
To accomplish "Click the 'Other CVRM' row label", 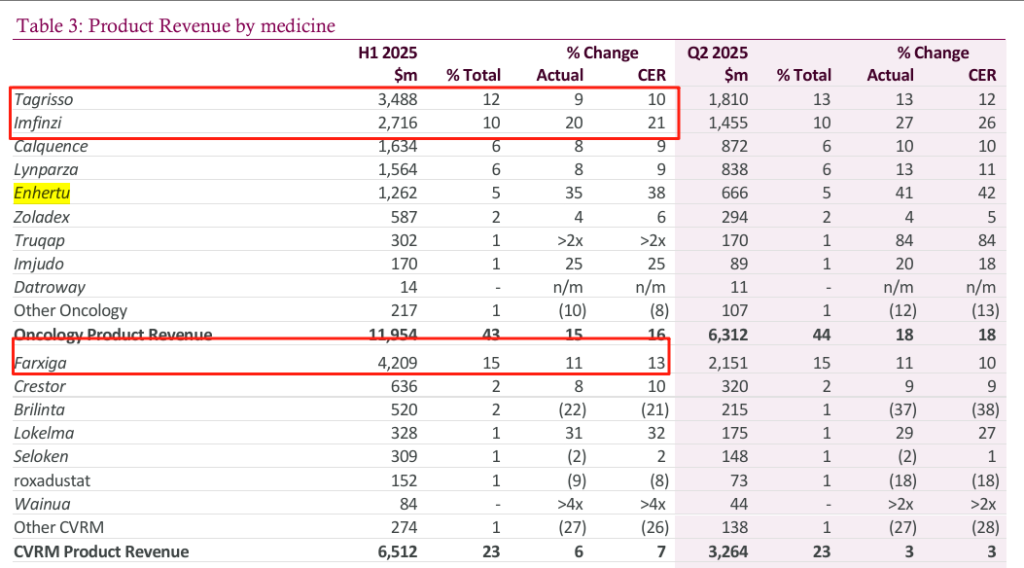I will coord(59,528).
